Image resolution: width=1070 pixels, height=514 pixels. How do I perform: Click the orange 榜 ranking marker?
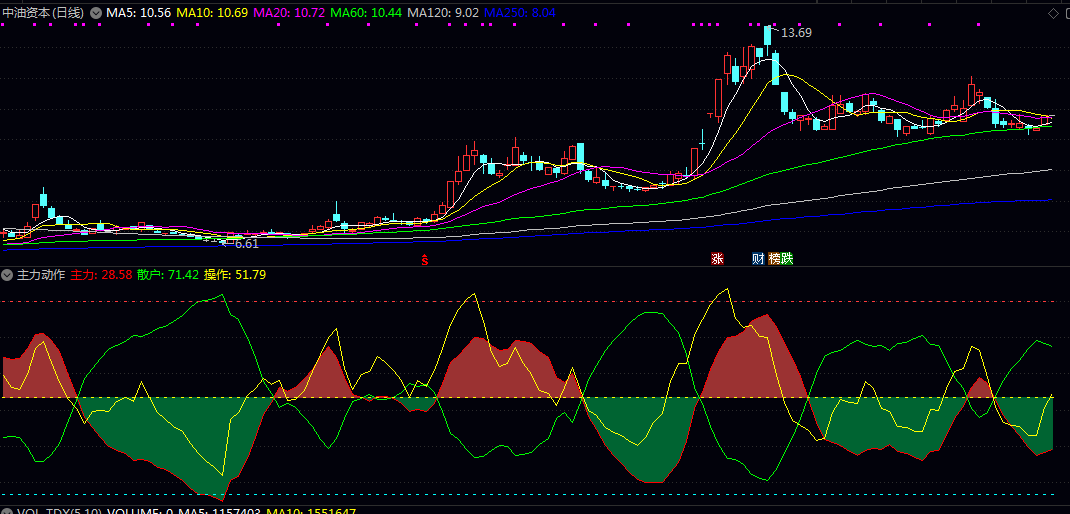click(774, 259)
